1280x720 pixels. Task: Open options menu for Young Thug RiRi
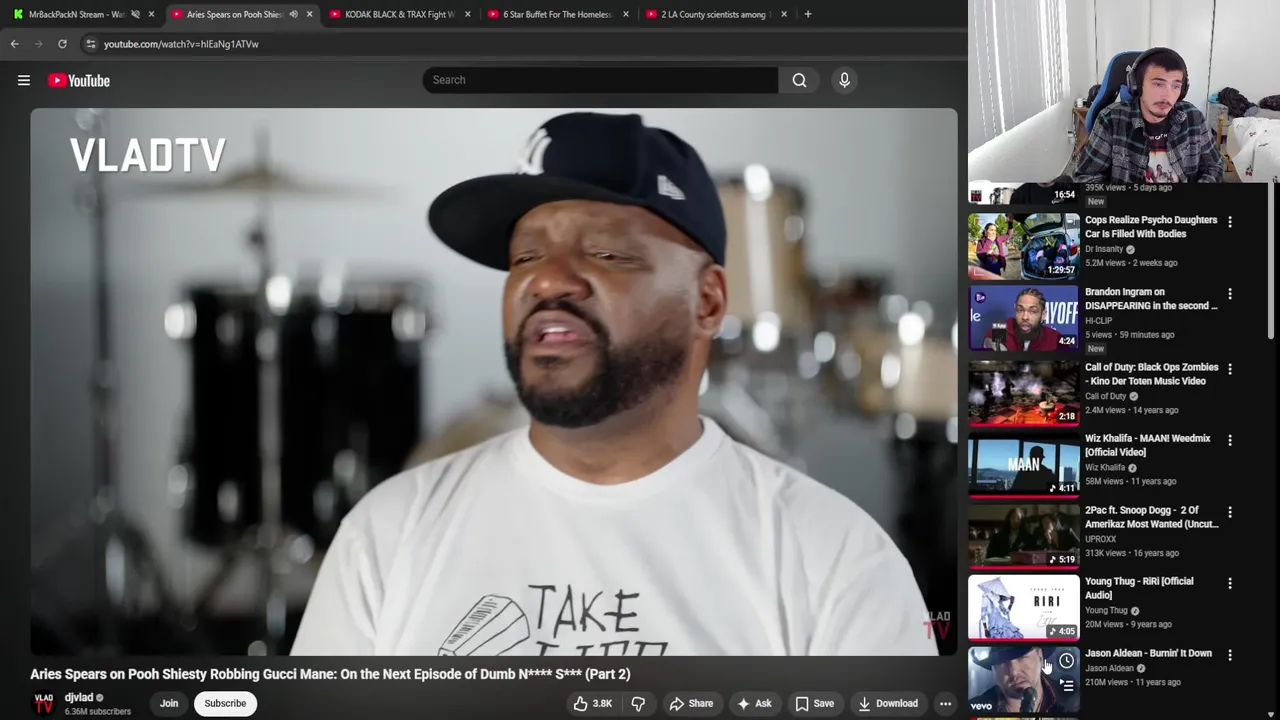pyautogui.click(x=1230, y=583)
